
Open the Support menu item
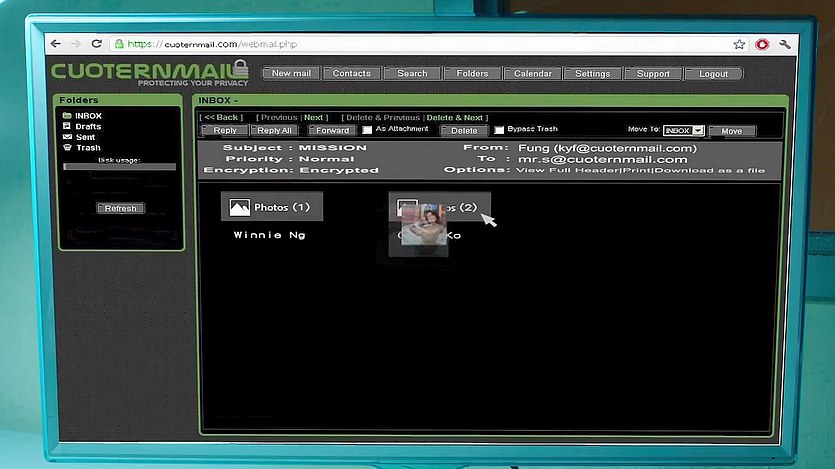pyautogui.click(x=653, y=73)
